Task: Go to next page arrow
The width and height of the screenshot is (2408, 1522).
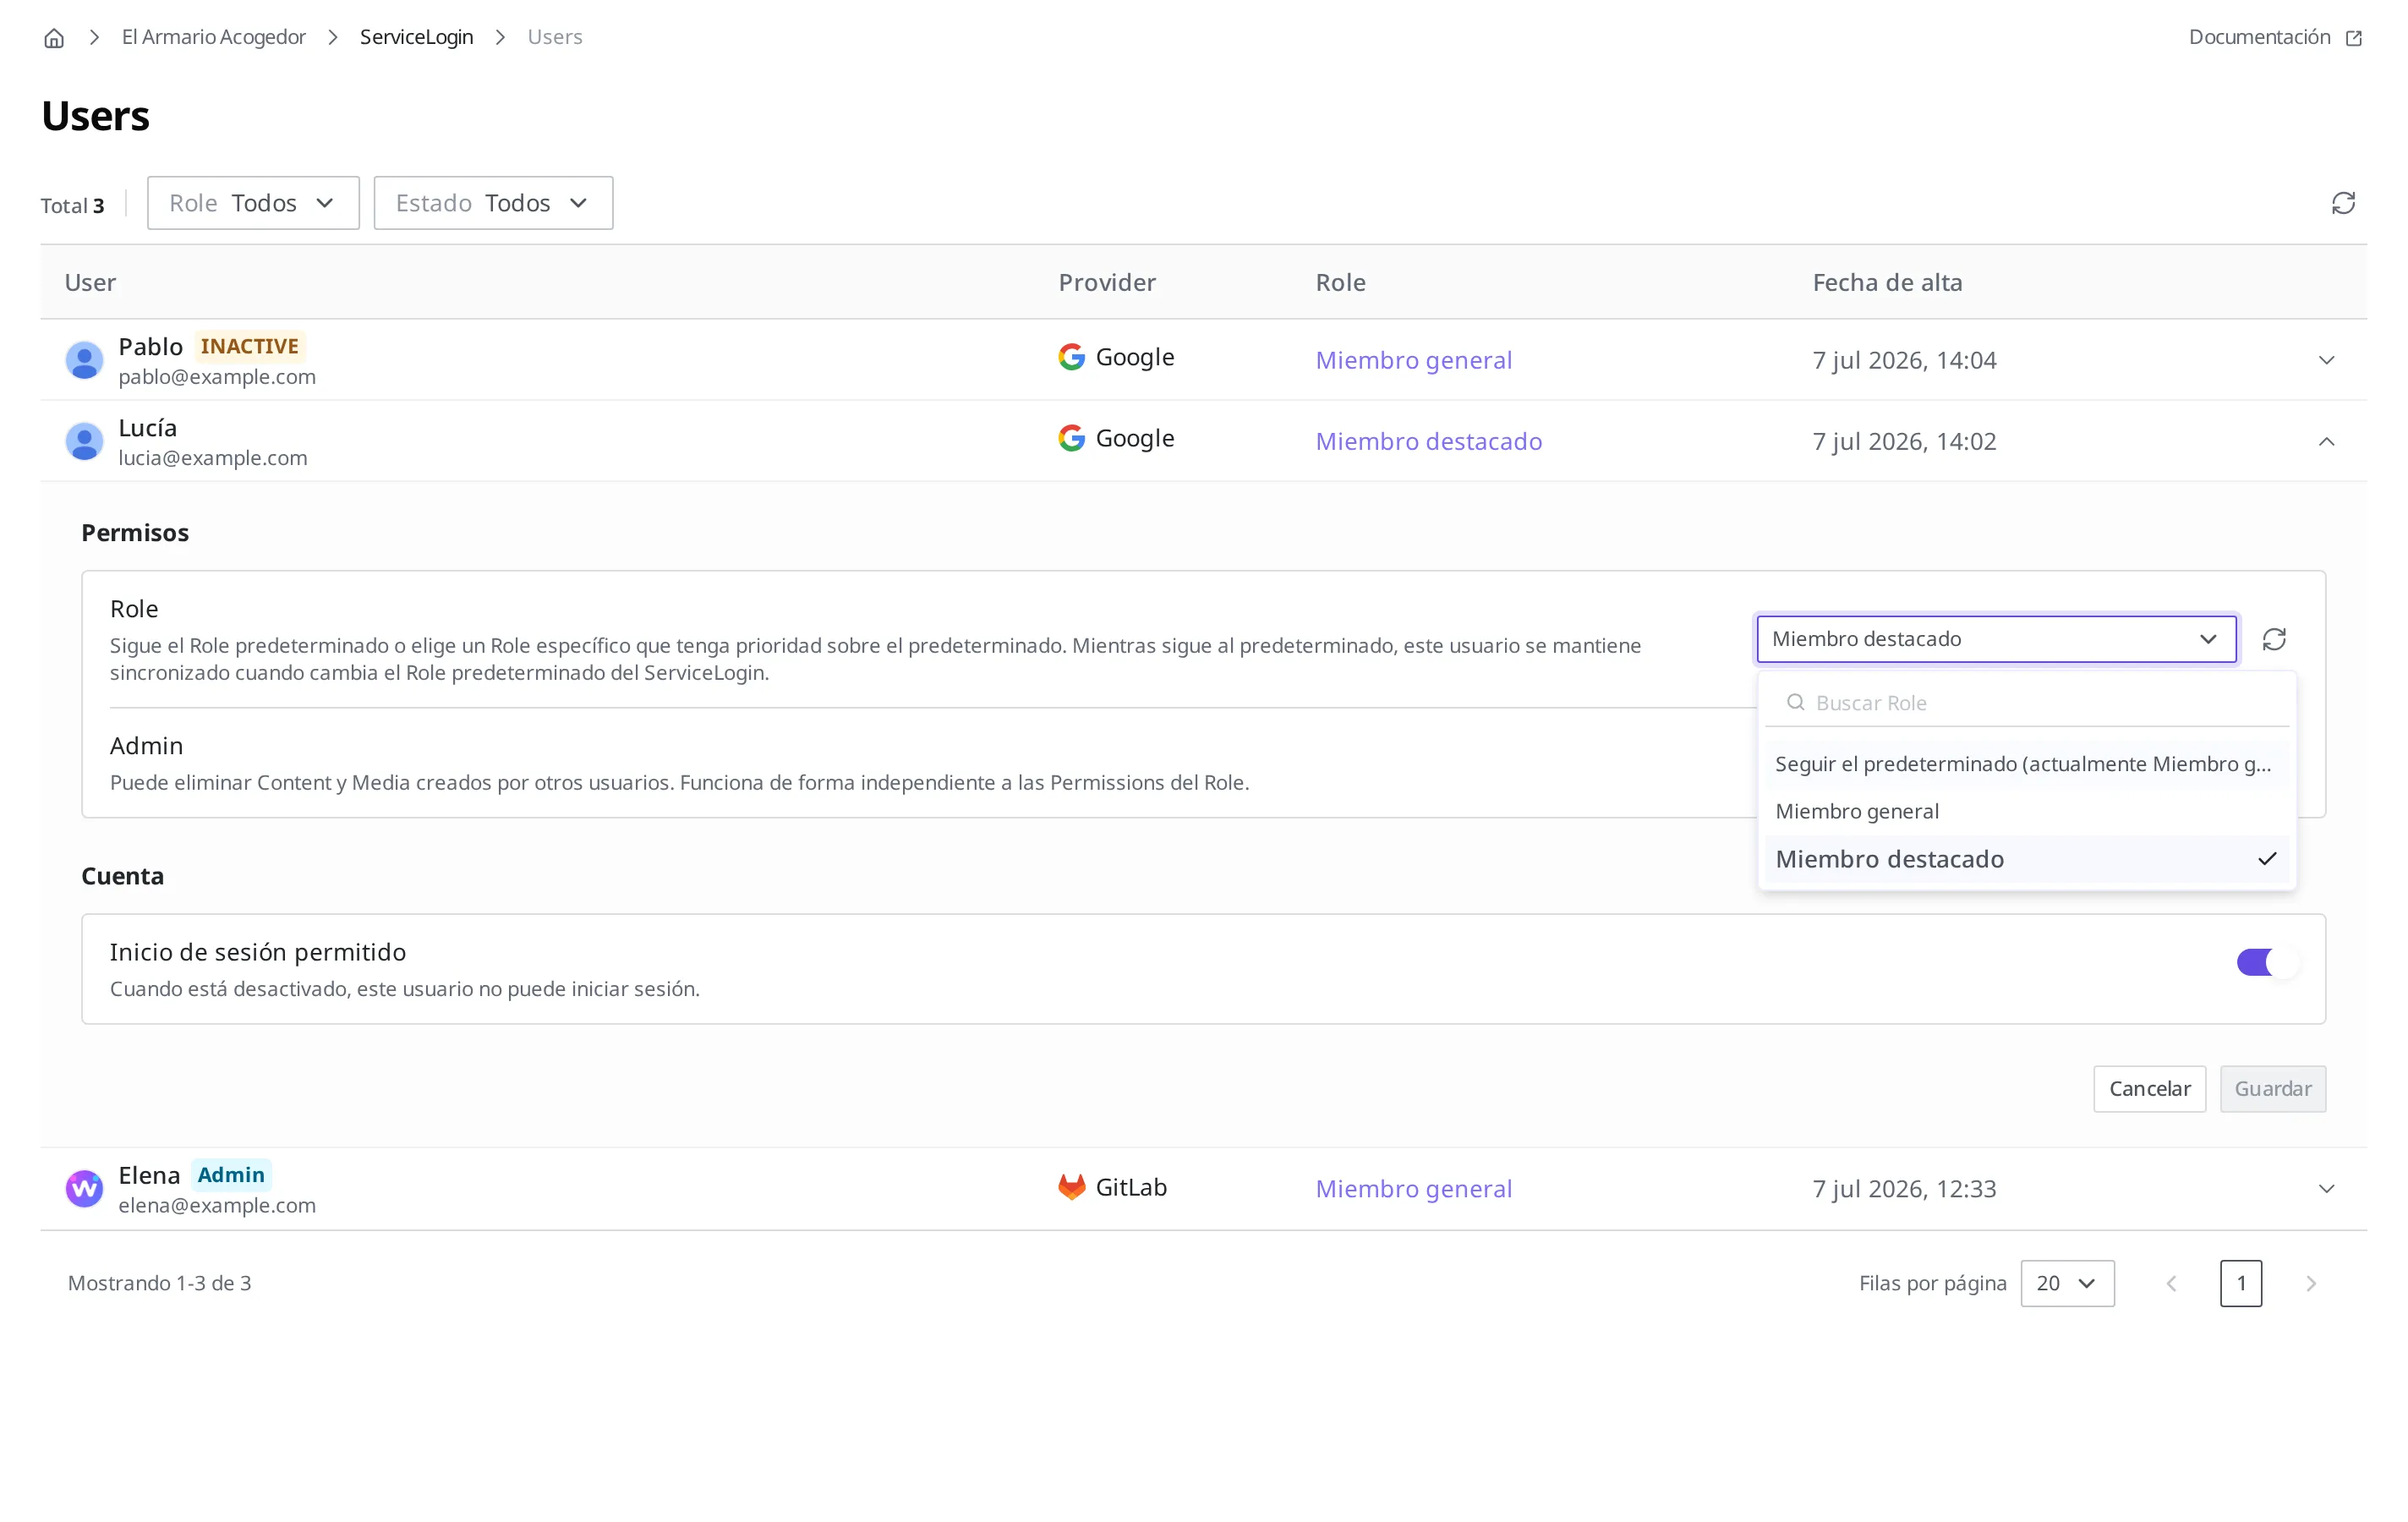Action: tap(2311, 1283)
